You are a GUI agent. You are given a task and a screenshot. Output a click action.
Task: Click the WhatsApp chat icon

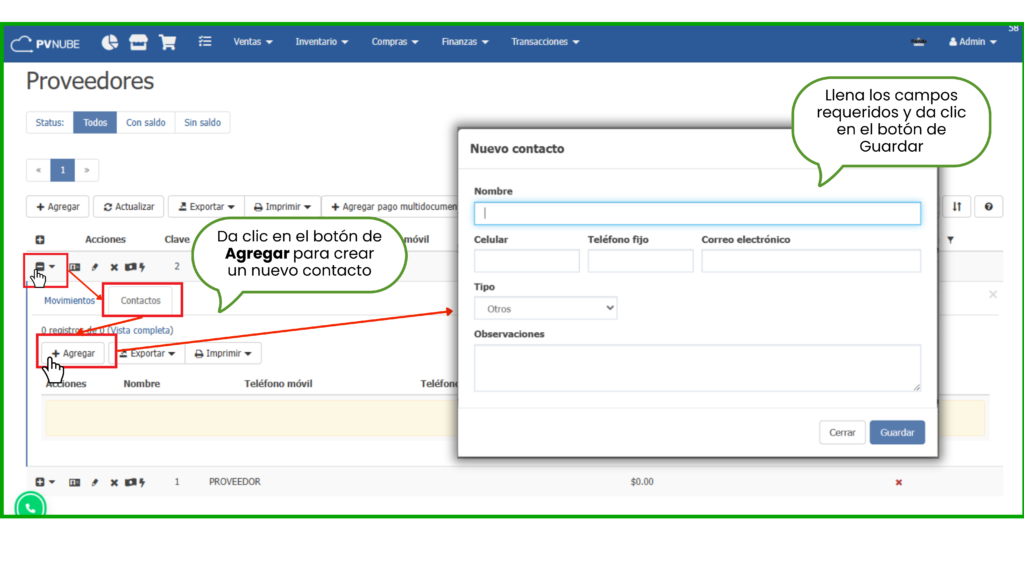(x=30, y=507)
